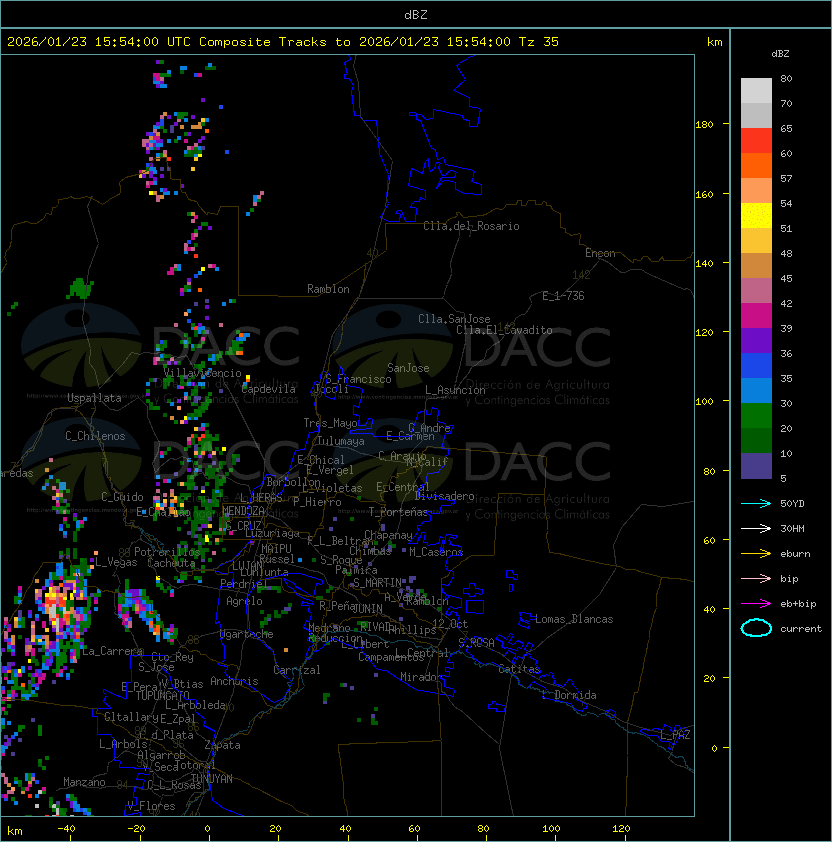The image size is (832, 842).
Task: Select the yellow 54–51 dBZ swatch
Action: click(x=756, y=216)
